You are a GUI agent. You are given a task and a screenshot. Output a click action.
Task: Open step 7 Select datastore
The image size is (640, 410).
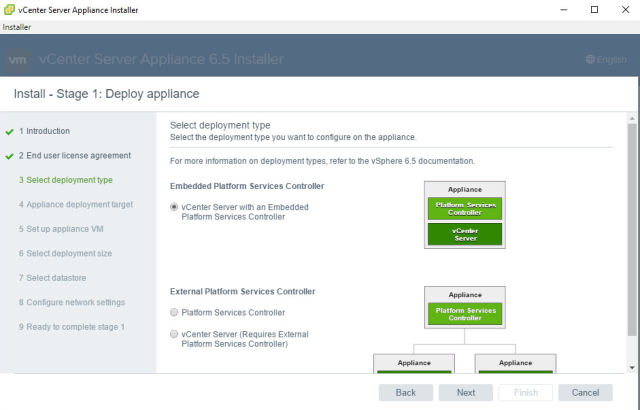click(52, 278)
